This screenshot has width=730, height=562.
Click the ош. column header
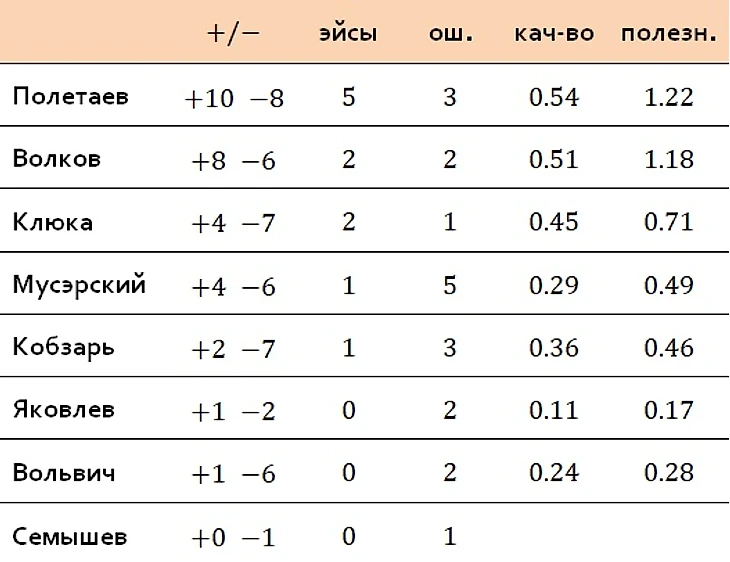pyautogui.click(x=451, y=34)
